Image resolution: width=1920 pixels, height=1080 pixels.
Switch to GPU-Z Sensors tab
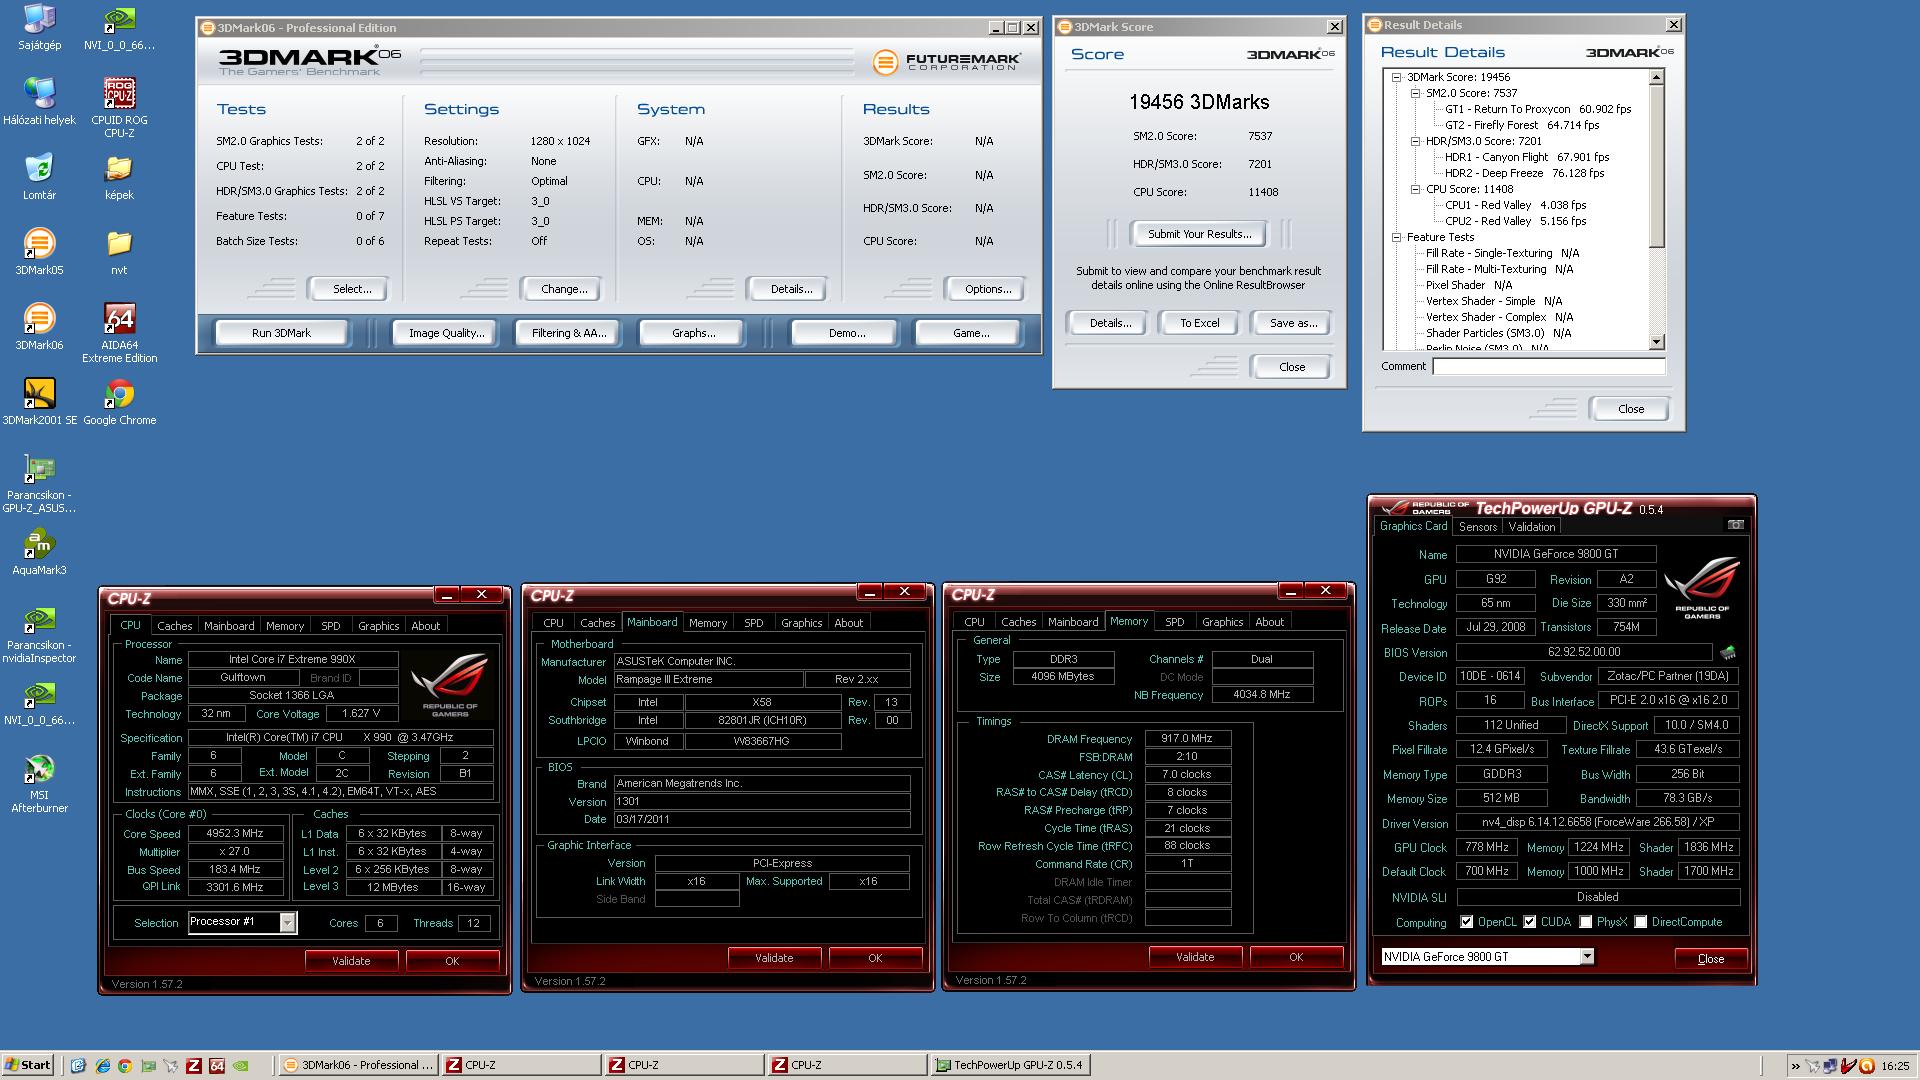(x=1477, y=527)
